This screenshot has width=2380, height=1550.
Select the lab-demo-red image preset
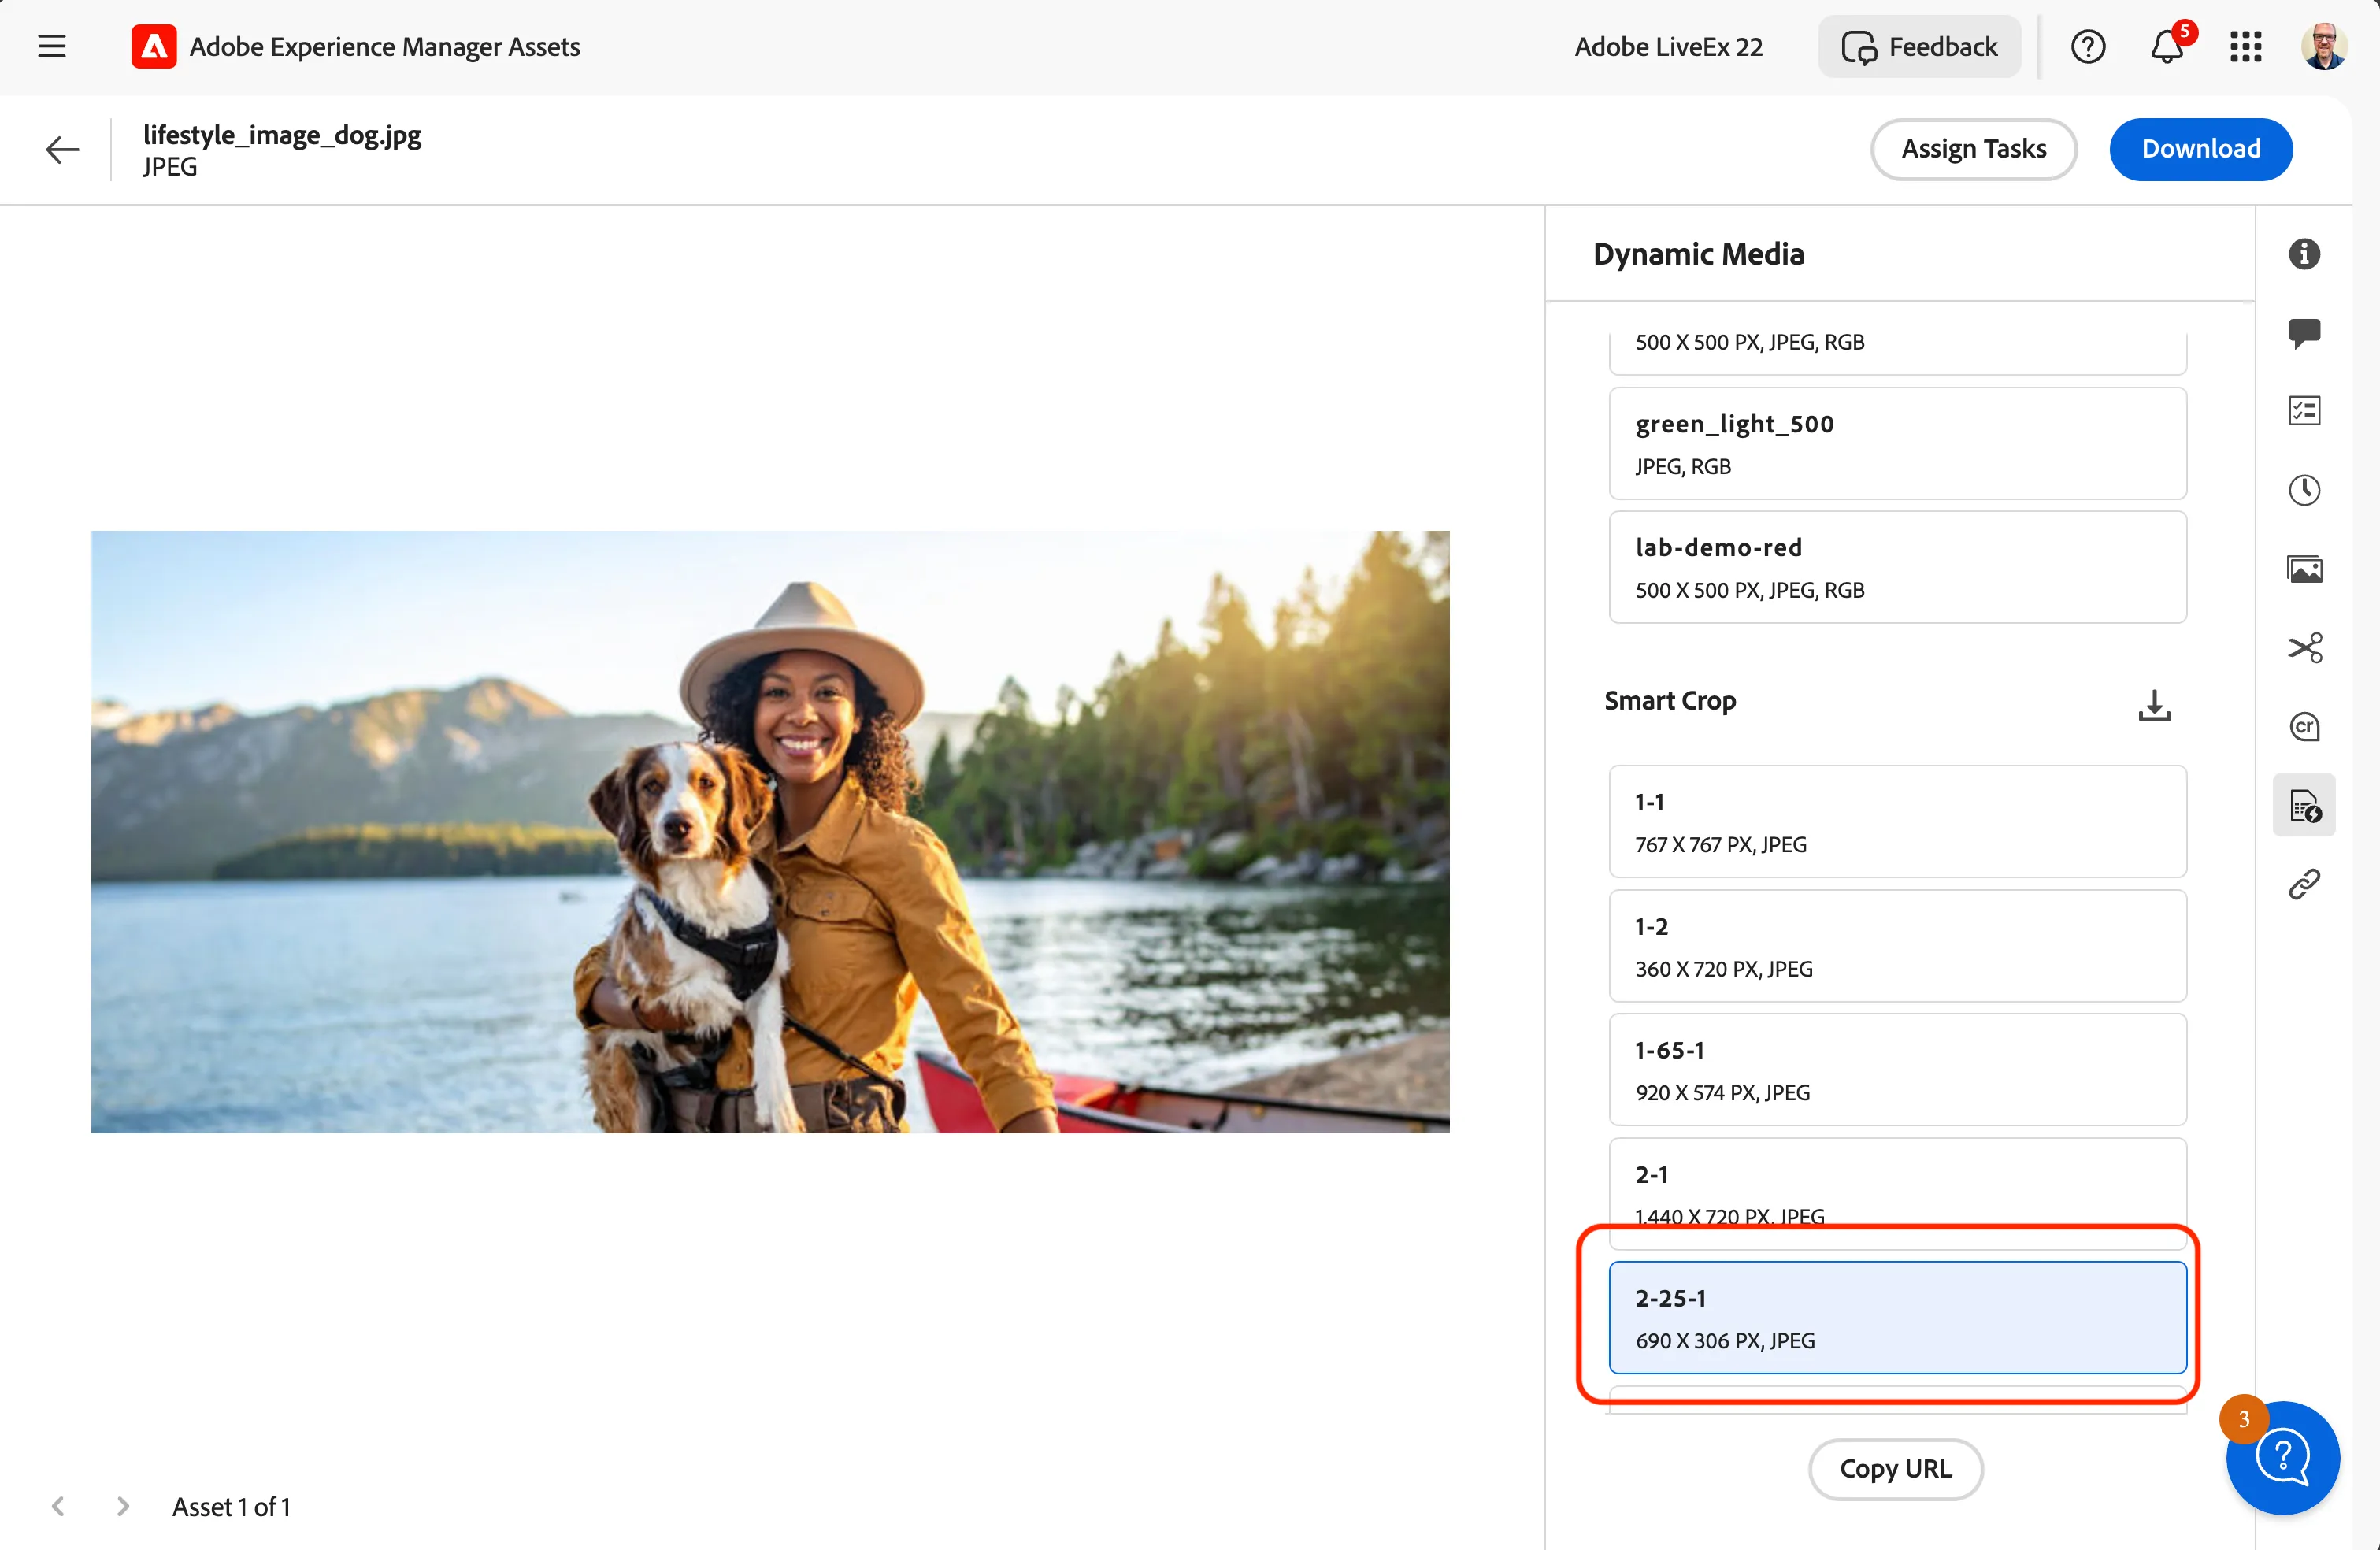[1897, 567]
